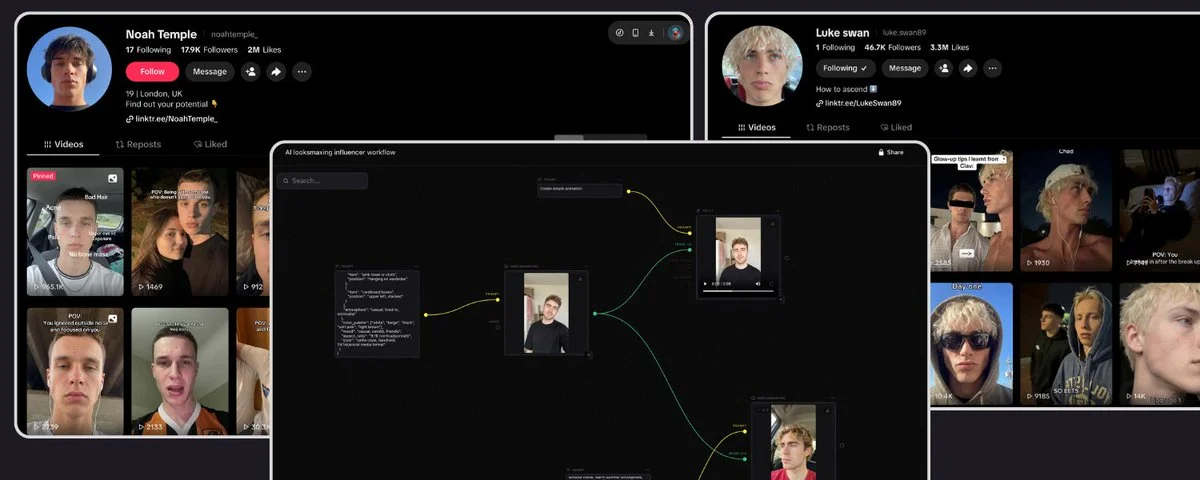Click the add-friend icon on Noah Temple's profile
1200x480 pixels.
pyautogui.click(x=250, y=72)
